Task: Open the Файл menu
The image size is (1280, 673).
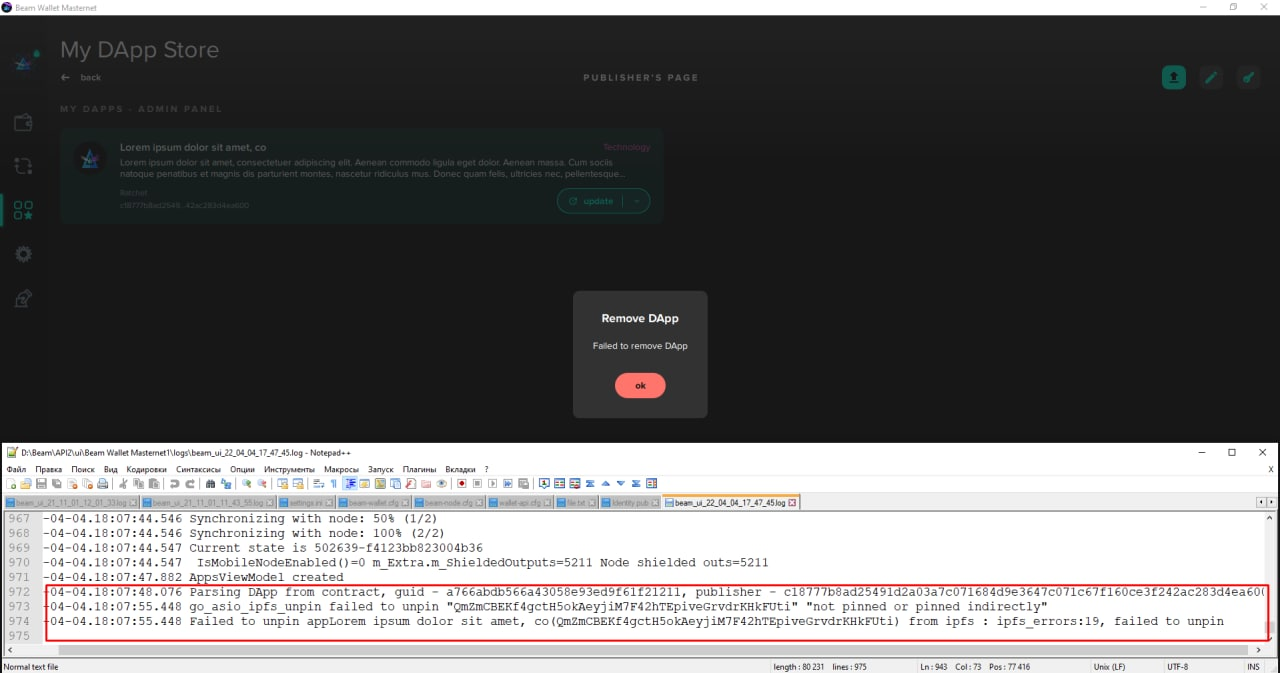Action: [17, 469]
